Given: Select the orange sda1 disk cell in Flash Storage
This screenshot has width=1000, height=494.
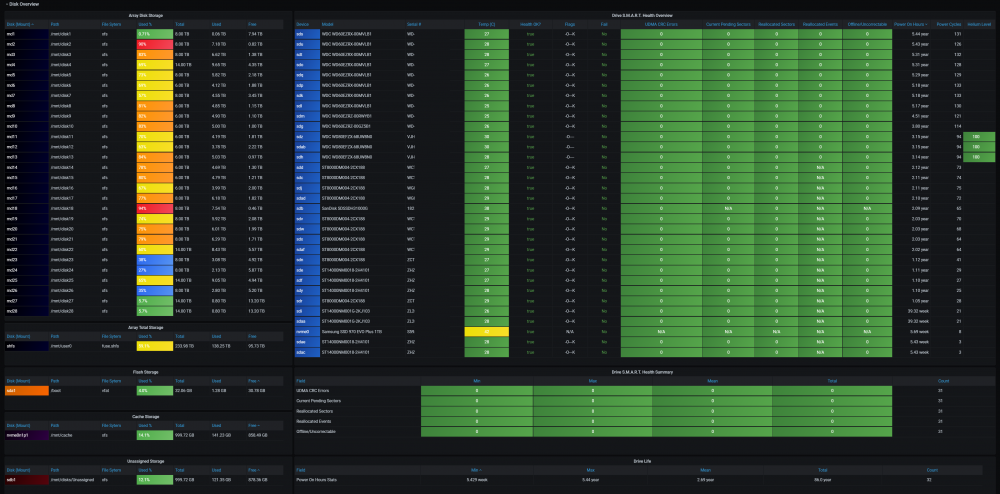Looking at the screenshot, I should 27,390.
